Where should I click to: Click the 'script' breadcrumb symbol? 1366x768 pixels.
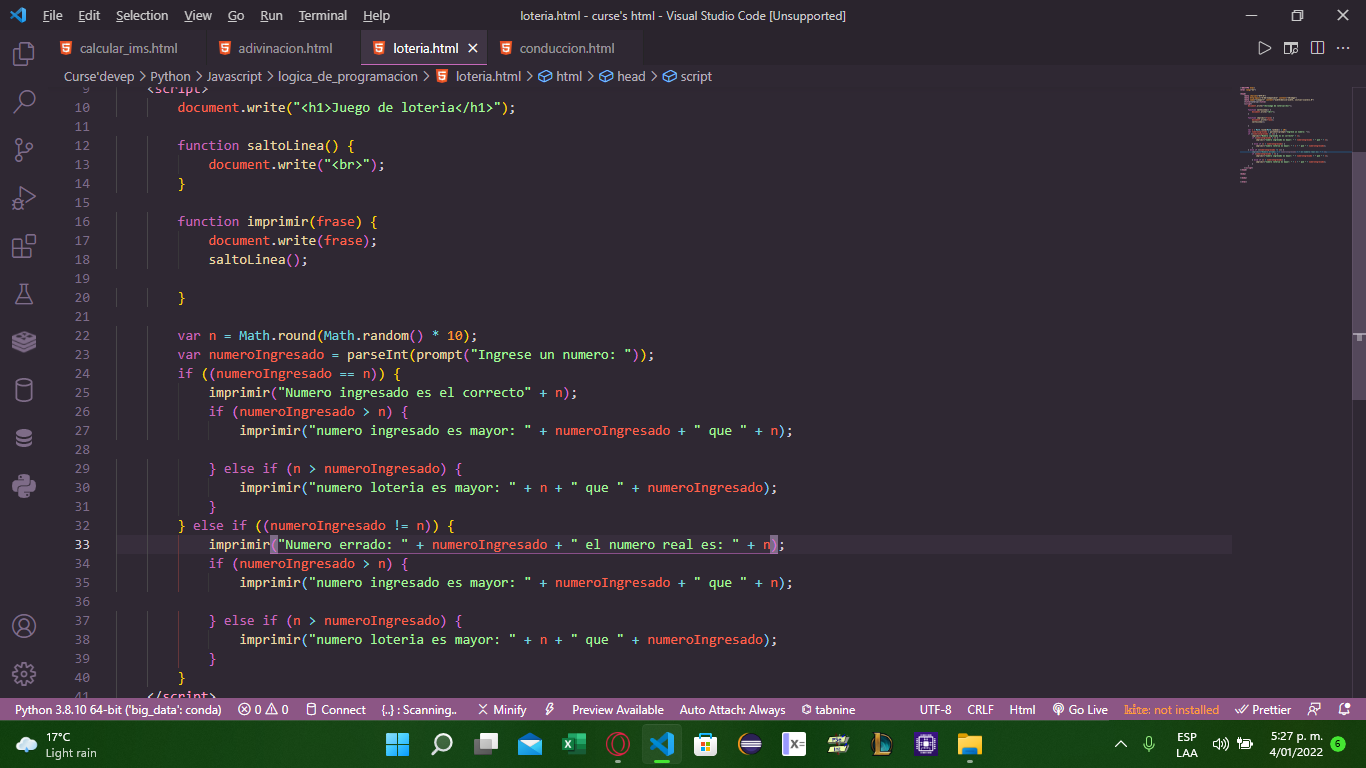687,76
